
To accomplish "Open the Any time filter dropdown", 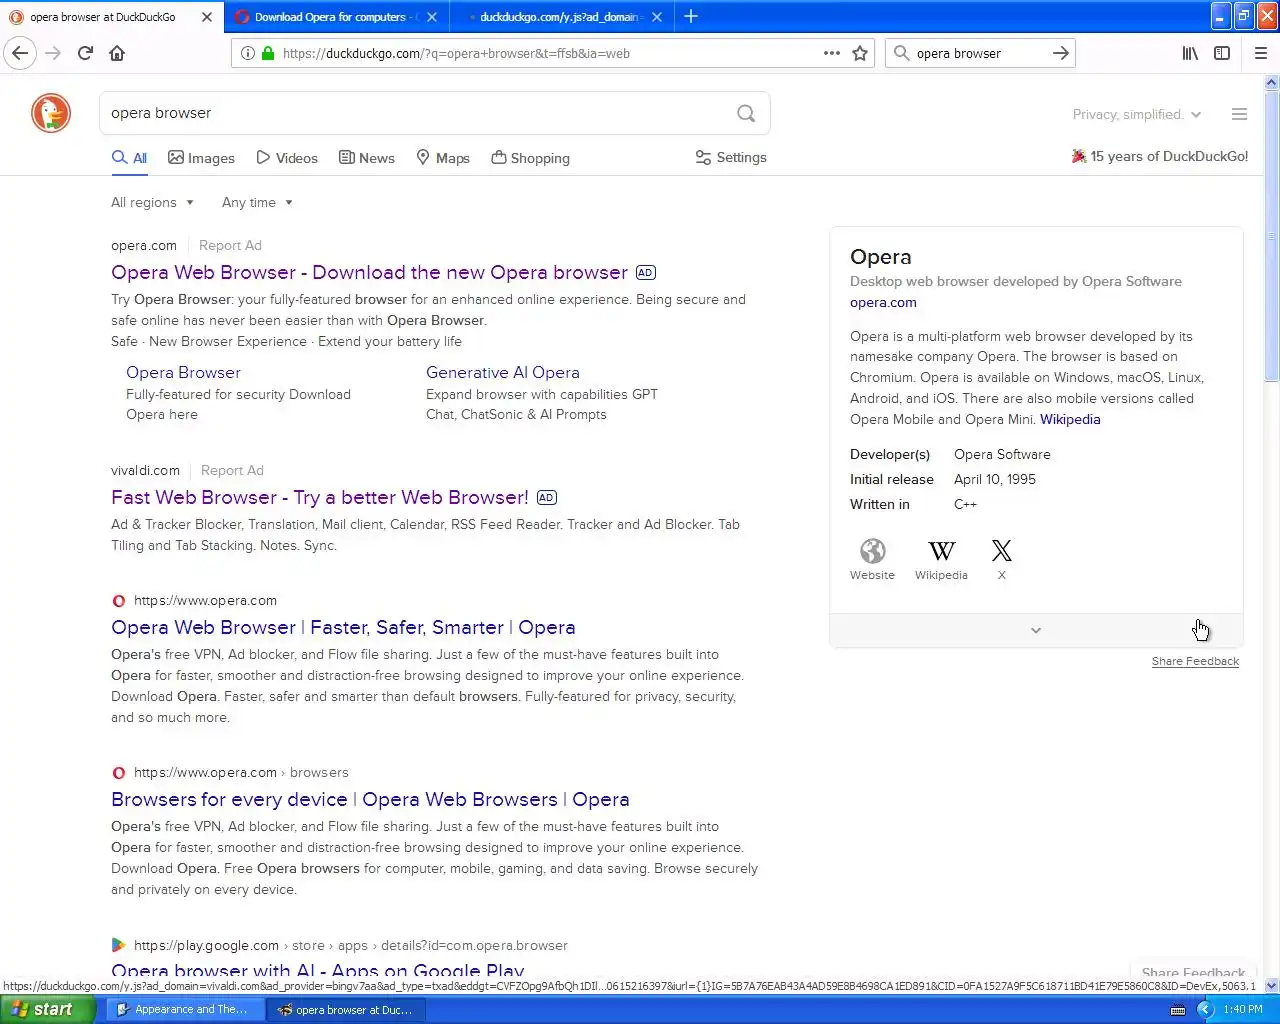I will click(257, 202).
